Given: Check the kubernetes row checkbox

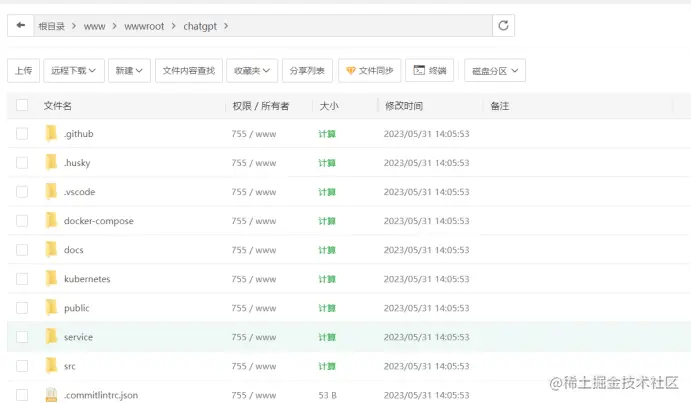Looking at the screenshot, I should coord(22,279).
